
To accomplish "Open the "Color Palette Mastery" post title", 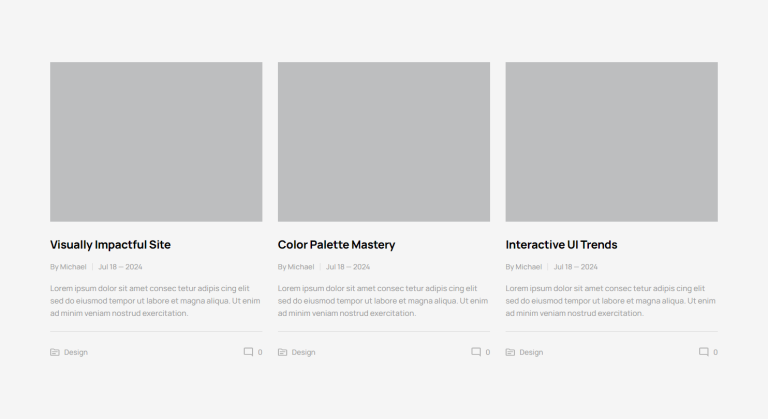I will tap(336, 244).
